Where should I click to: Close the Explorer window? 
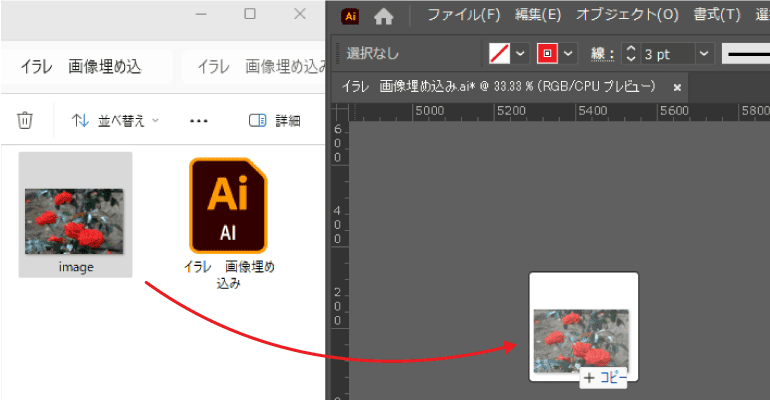point(300,14)
